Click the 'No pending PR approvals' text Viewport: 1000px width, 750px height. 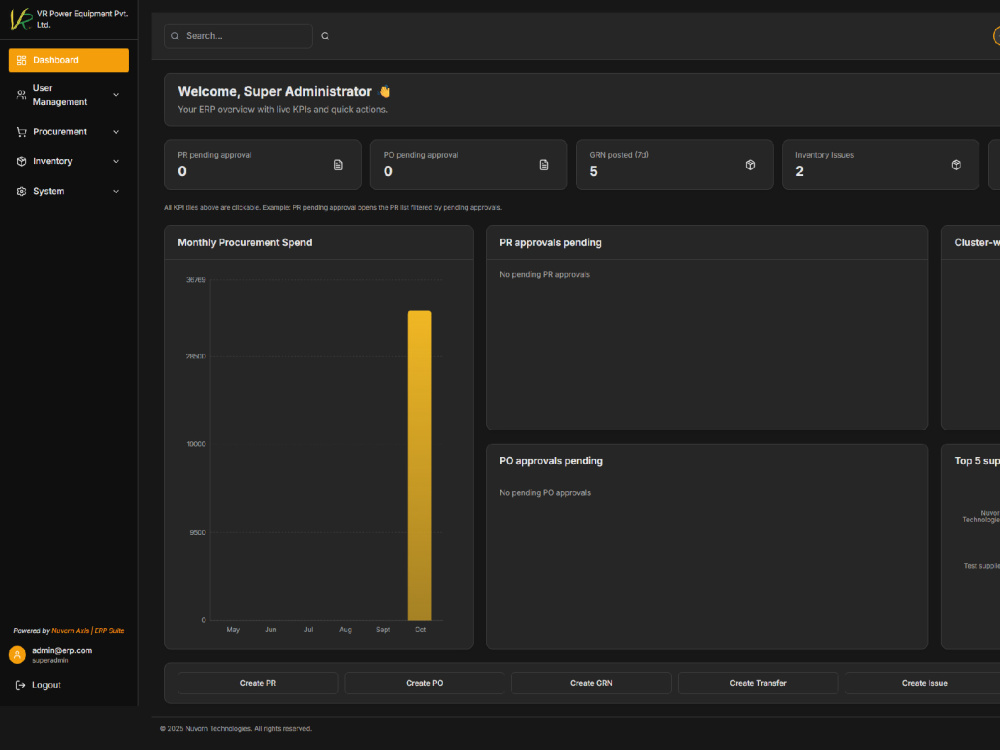pos(545,274)
